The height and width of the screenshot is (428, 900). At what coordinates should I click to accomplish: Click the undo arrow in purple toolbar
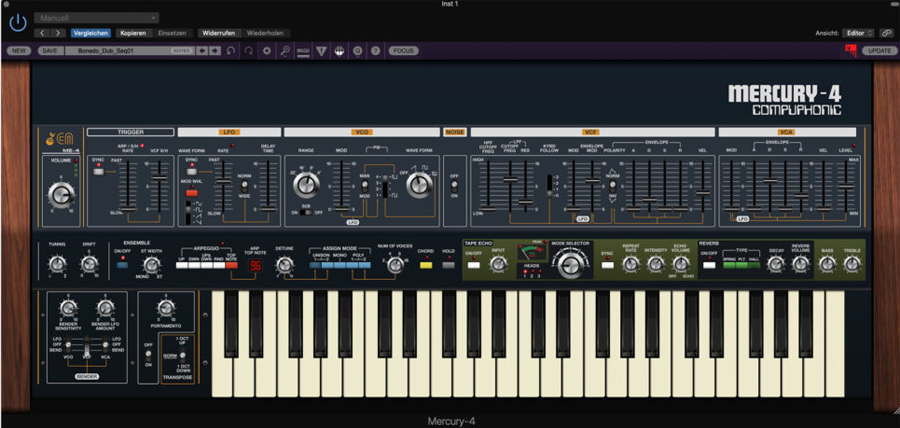(231, 51)
